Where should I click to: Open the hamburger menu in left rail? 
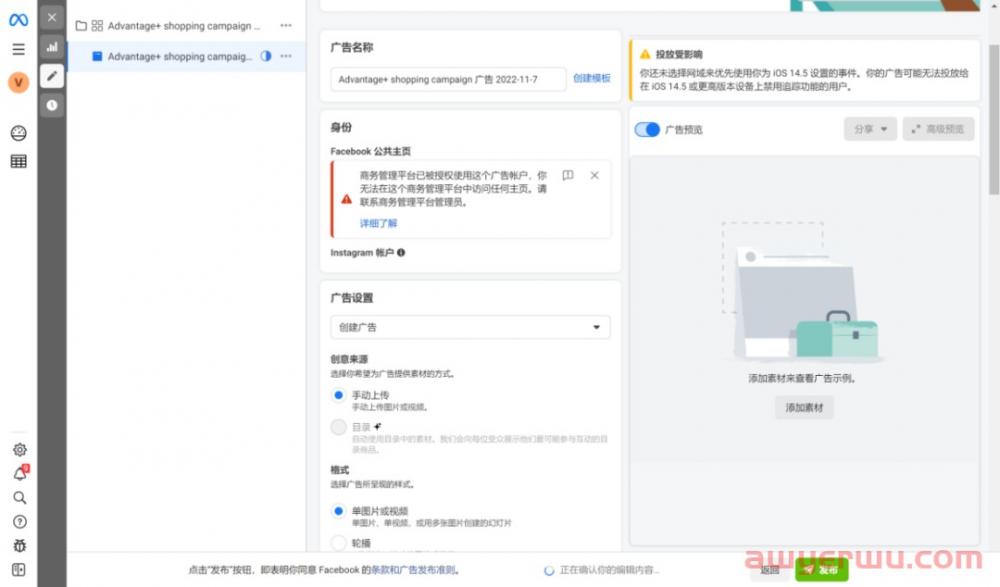click(x=18, y=49)
